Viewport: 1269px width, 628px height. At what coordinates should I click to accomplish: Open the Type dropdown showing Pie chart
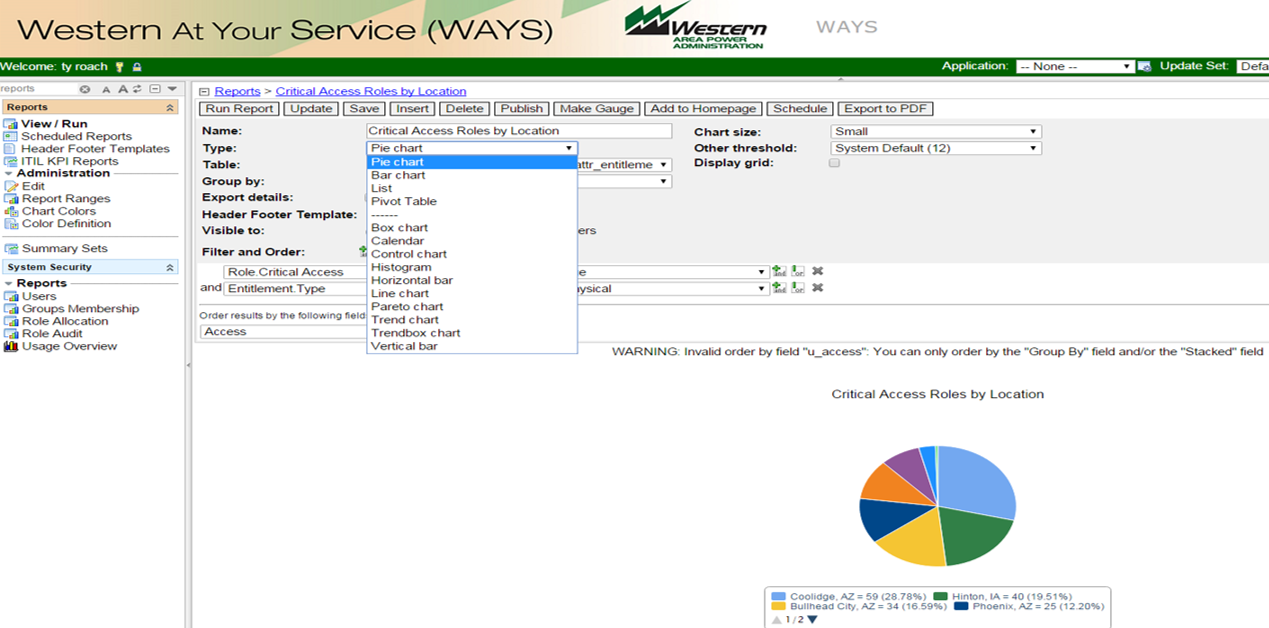click(472, 148)
